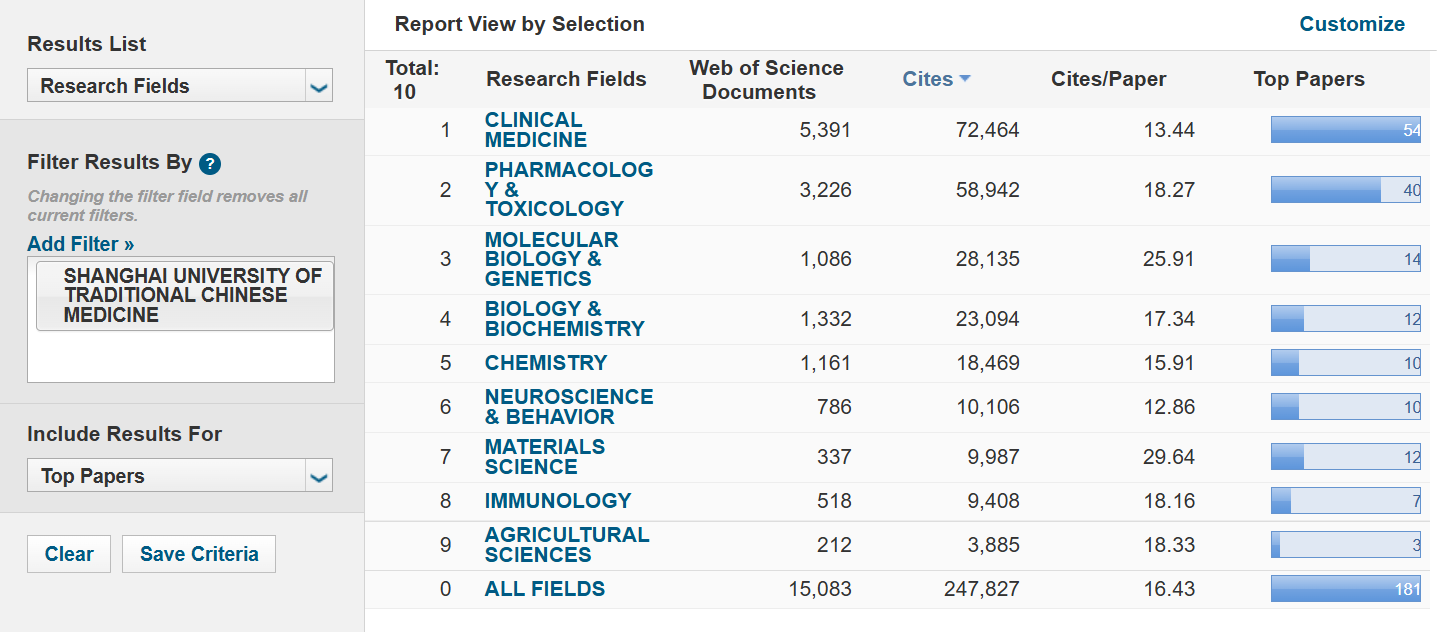1437x632 pixels.
Task: Click the Save Criteria button
Action: [x=199, y=554]
